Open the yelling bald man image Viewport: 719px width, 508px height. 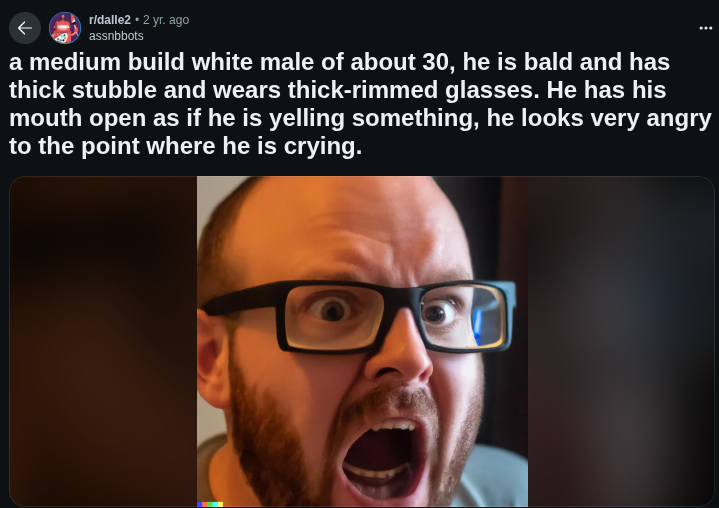pyautogui.click(x=362, y=342)
